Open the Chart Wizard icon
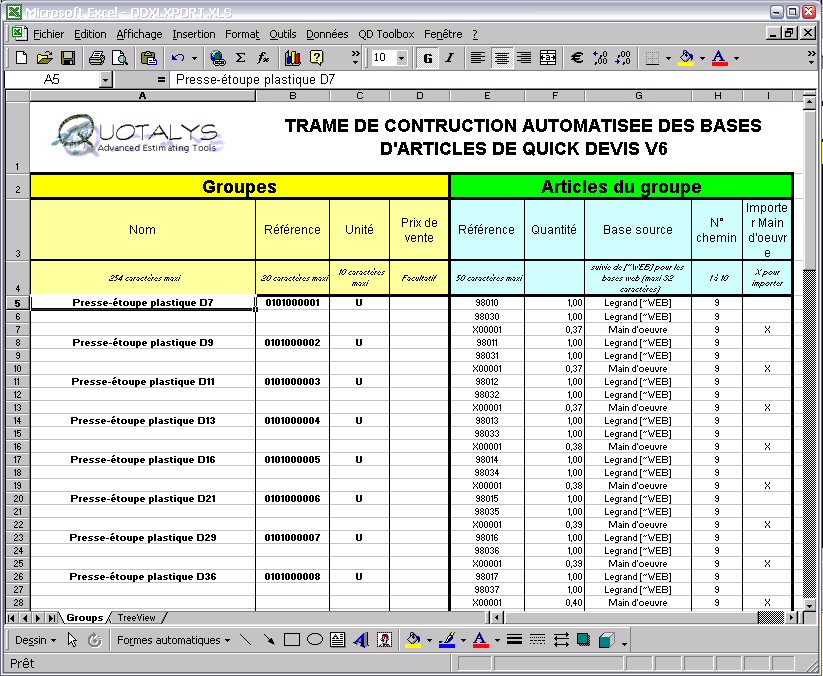The width and height of the screenshot is (823, 676). (x=293, y=58)
